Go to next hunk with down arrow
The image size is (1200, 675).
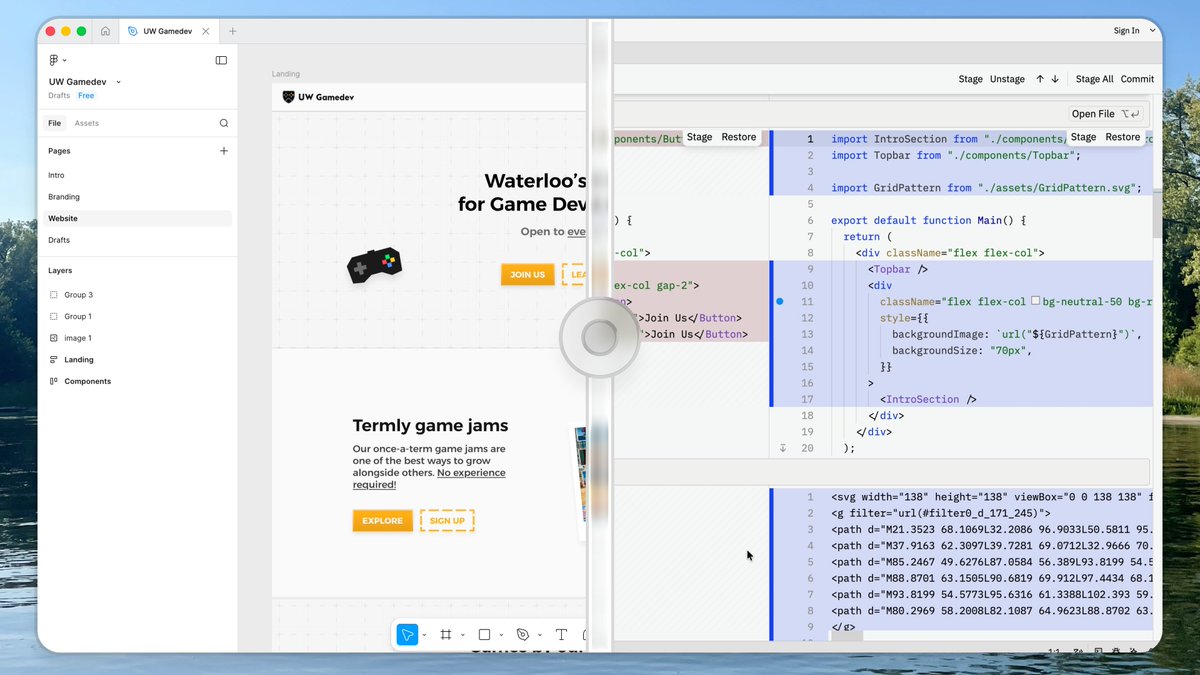point(1054,79)
